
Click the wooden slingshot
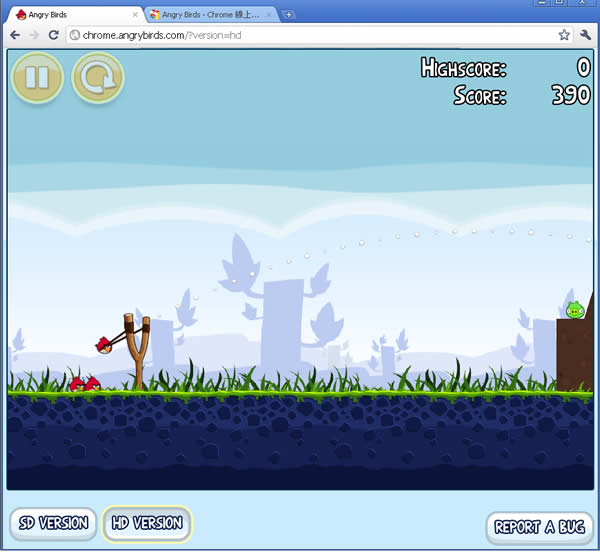[137, 351]
